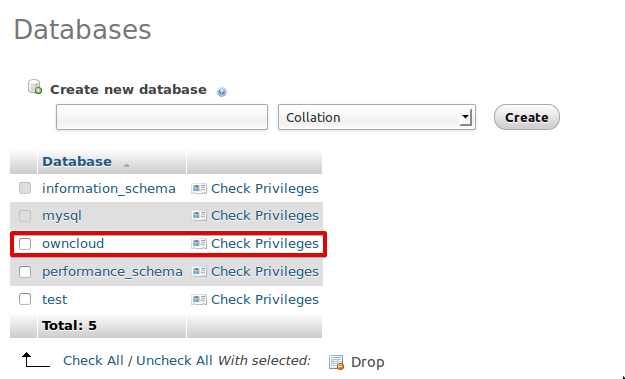This screenshot has width=625, height=379.
Task: Open Check Privileges for mysql
Action: (265, 216)
